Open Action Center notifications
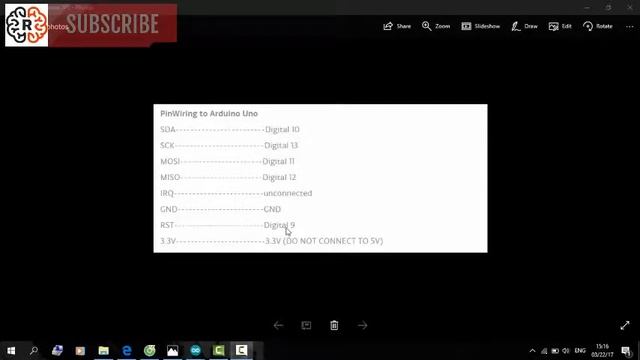The width and height of the screenshot is (640, 360). point(626,351)
